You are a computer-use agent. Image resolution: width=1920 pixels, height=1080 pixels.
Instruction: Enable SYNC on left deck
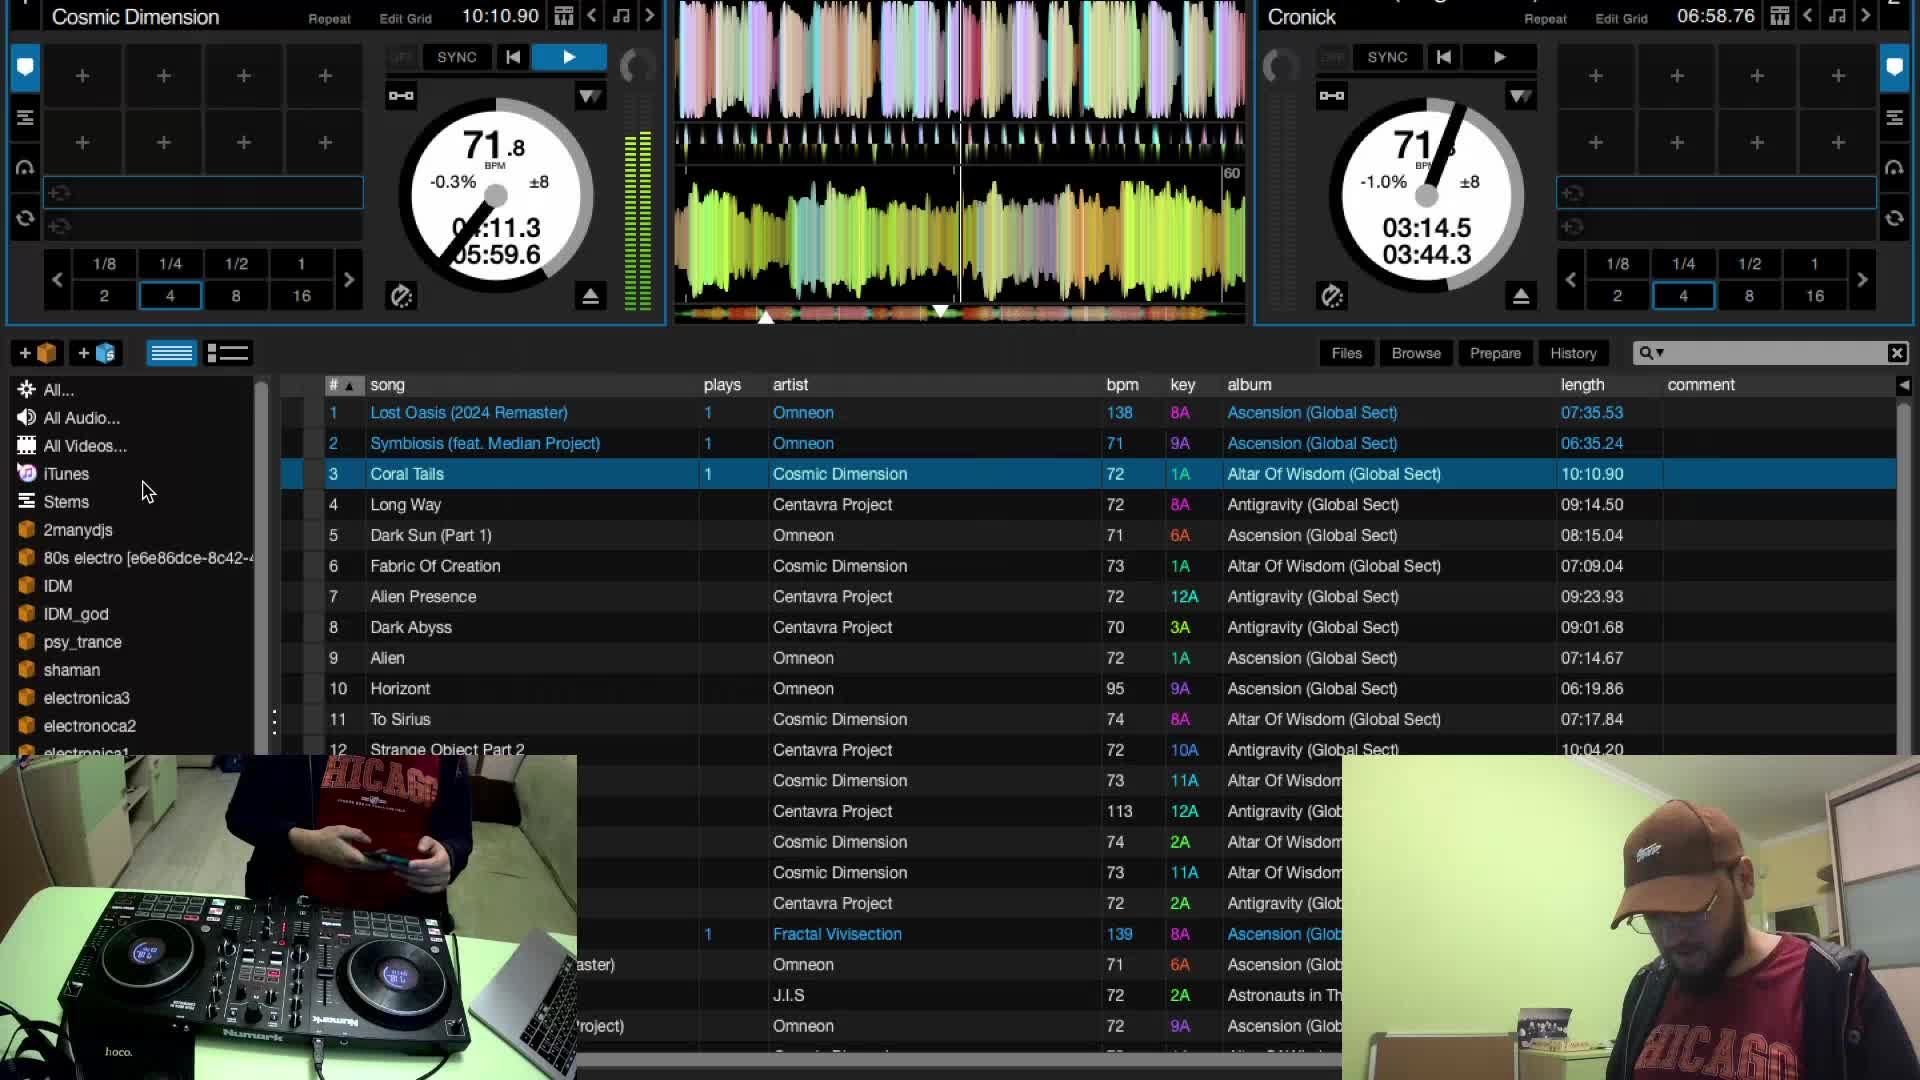pos(457,57)
